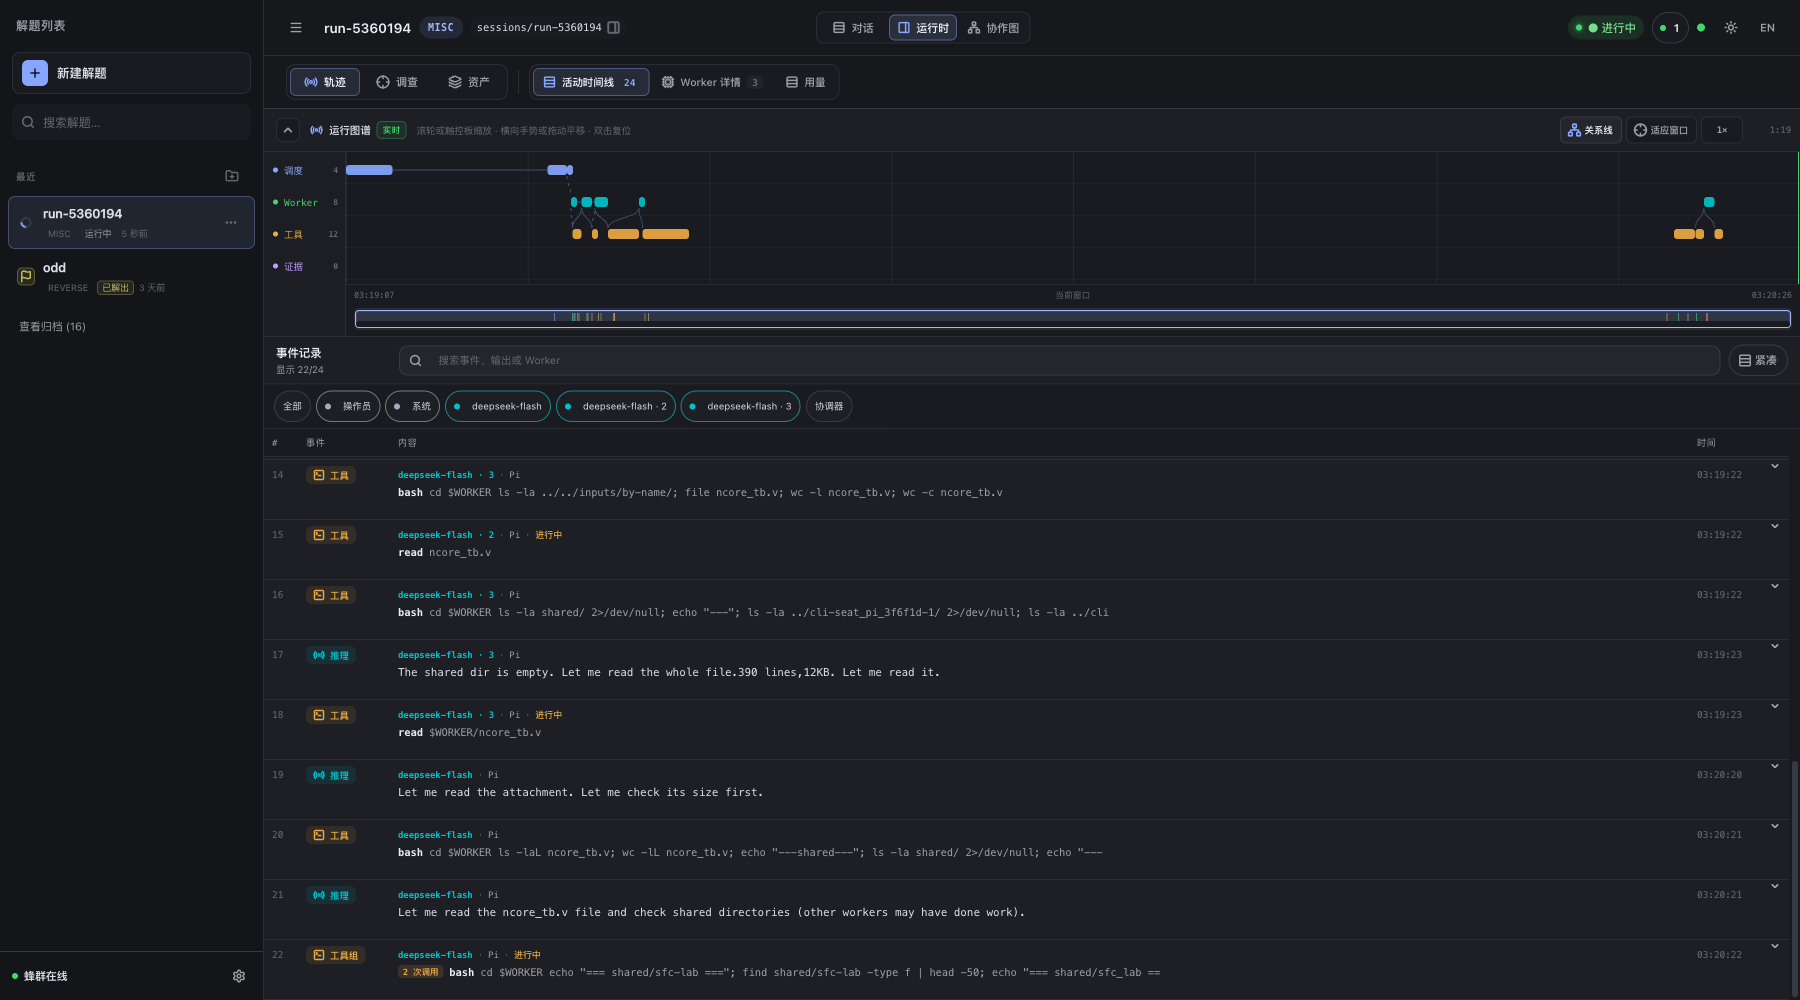Click the theme sun icon in top bar
Viewport: 1800px width, 1000px height.
tap(1731, 28)
